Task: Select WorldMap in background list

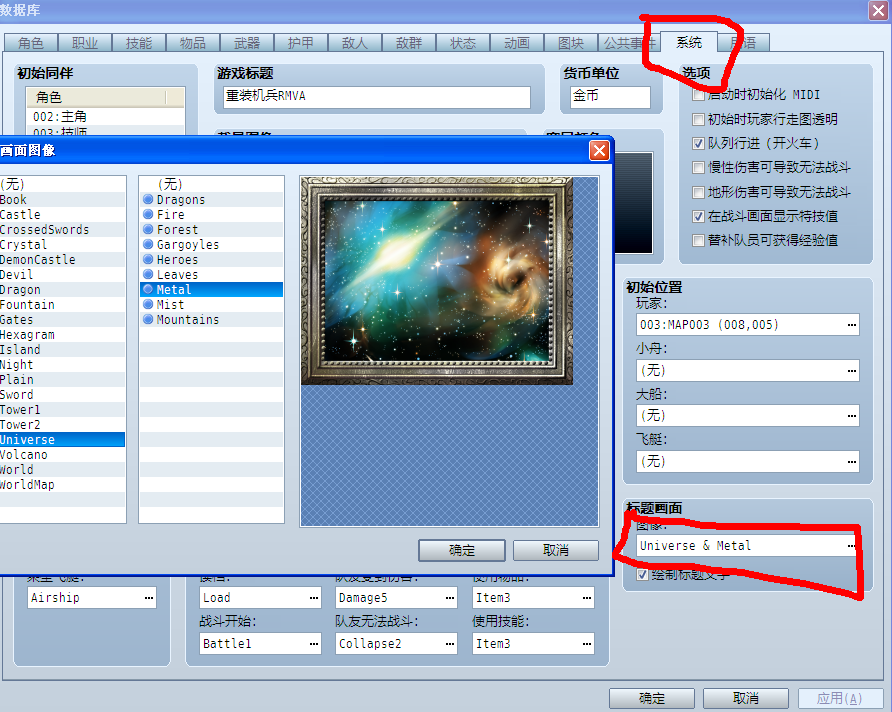Action: [x=63, y=485]
